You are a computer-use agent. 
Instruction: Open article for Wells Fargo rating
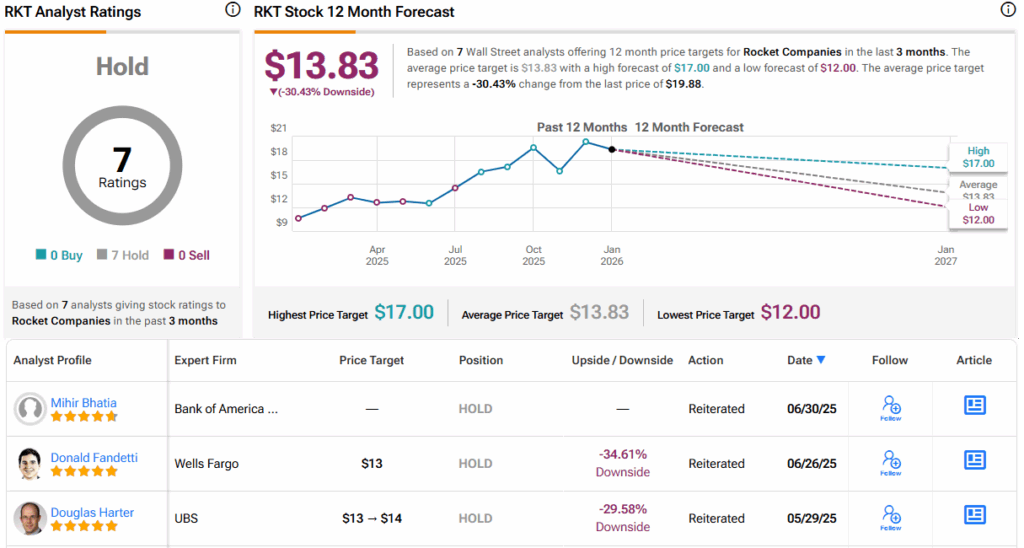click(974, 460)
